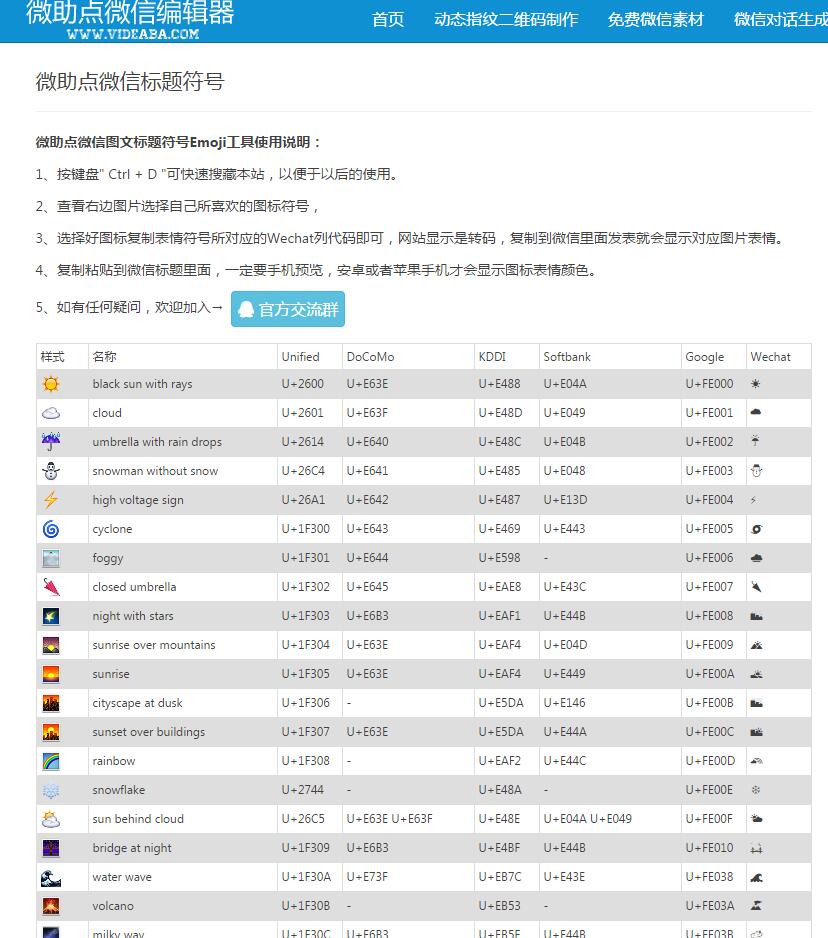
Task: Click the U+FE006 Google code
Action: (x=710, y=558)
